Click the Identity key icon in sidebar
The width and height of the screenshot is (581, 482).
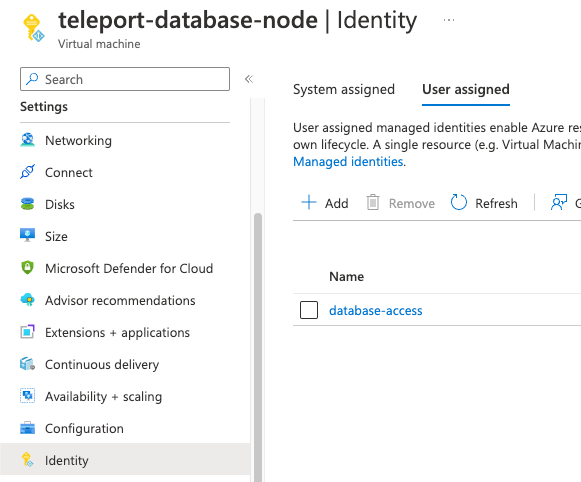pos(27,460)
